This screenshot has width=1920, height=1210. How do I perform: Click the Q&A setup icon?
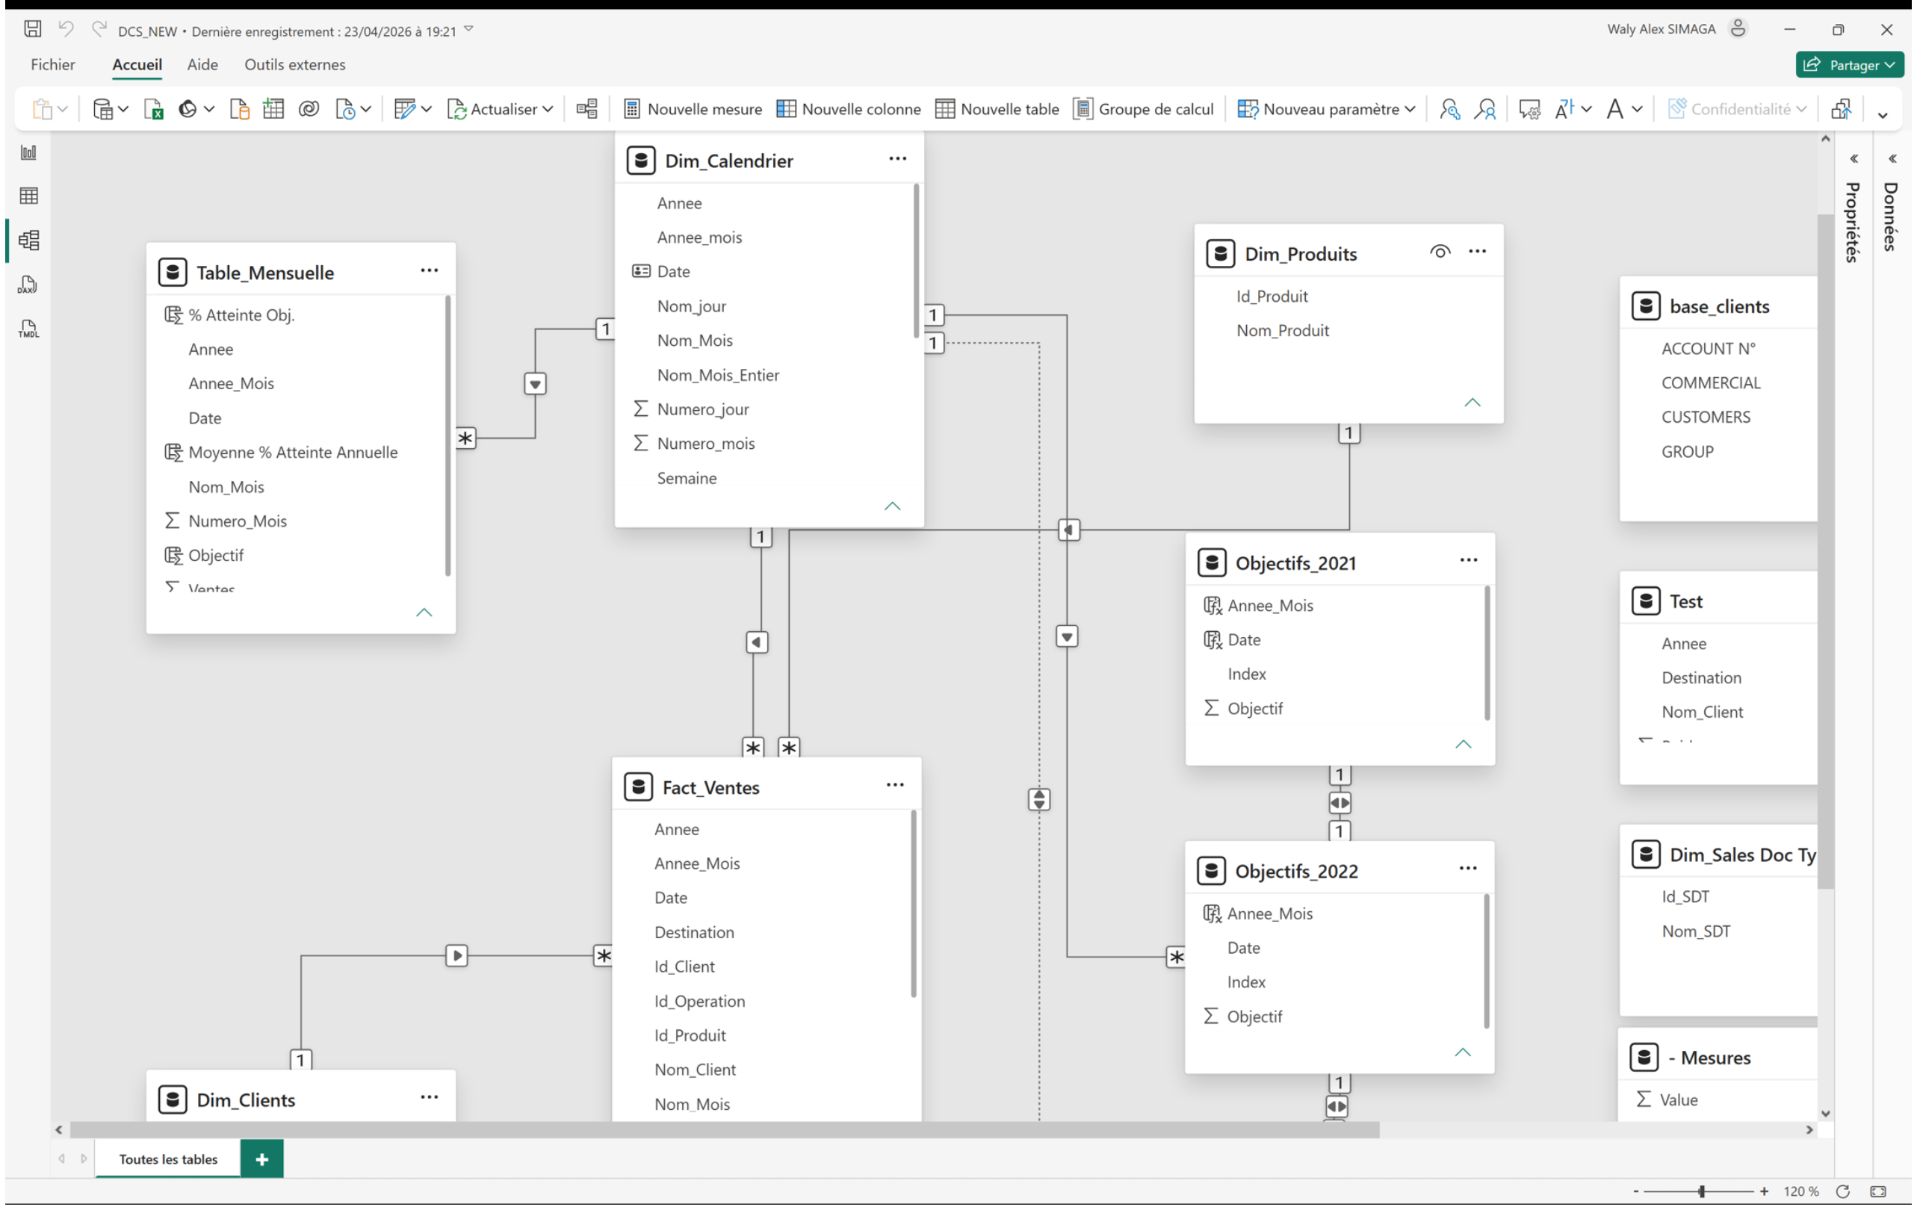(1529, 109)
